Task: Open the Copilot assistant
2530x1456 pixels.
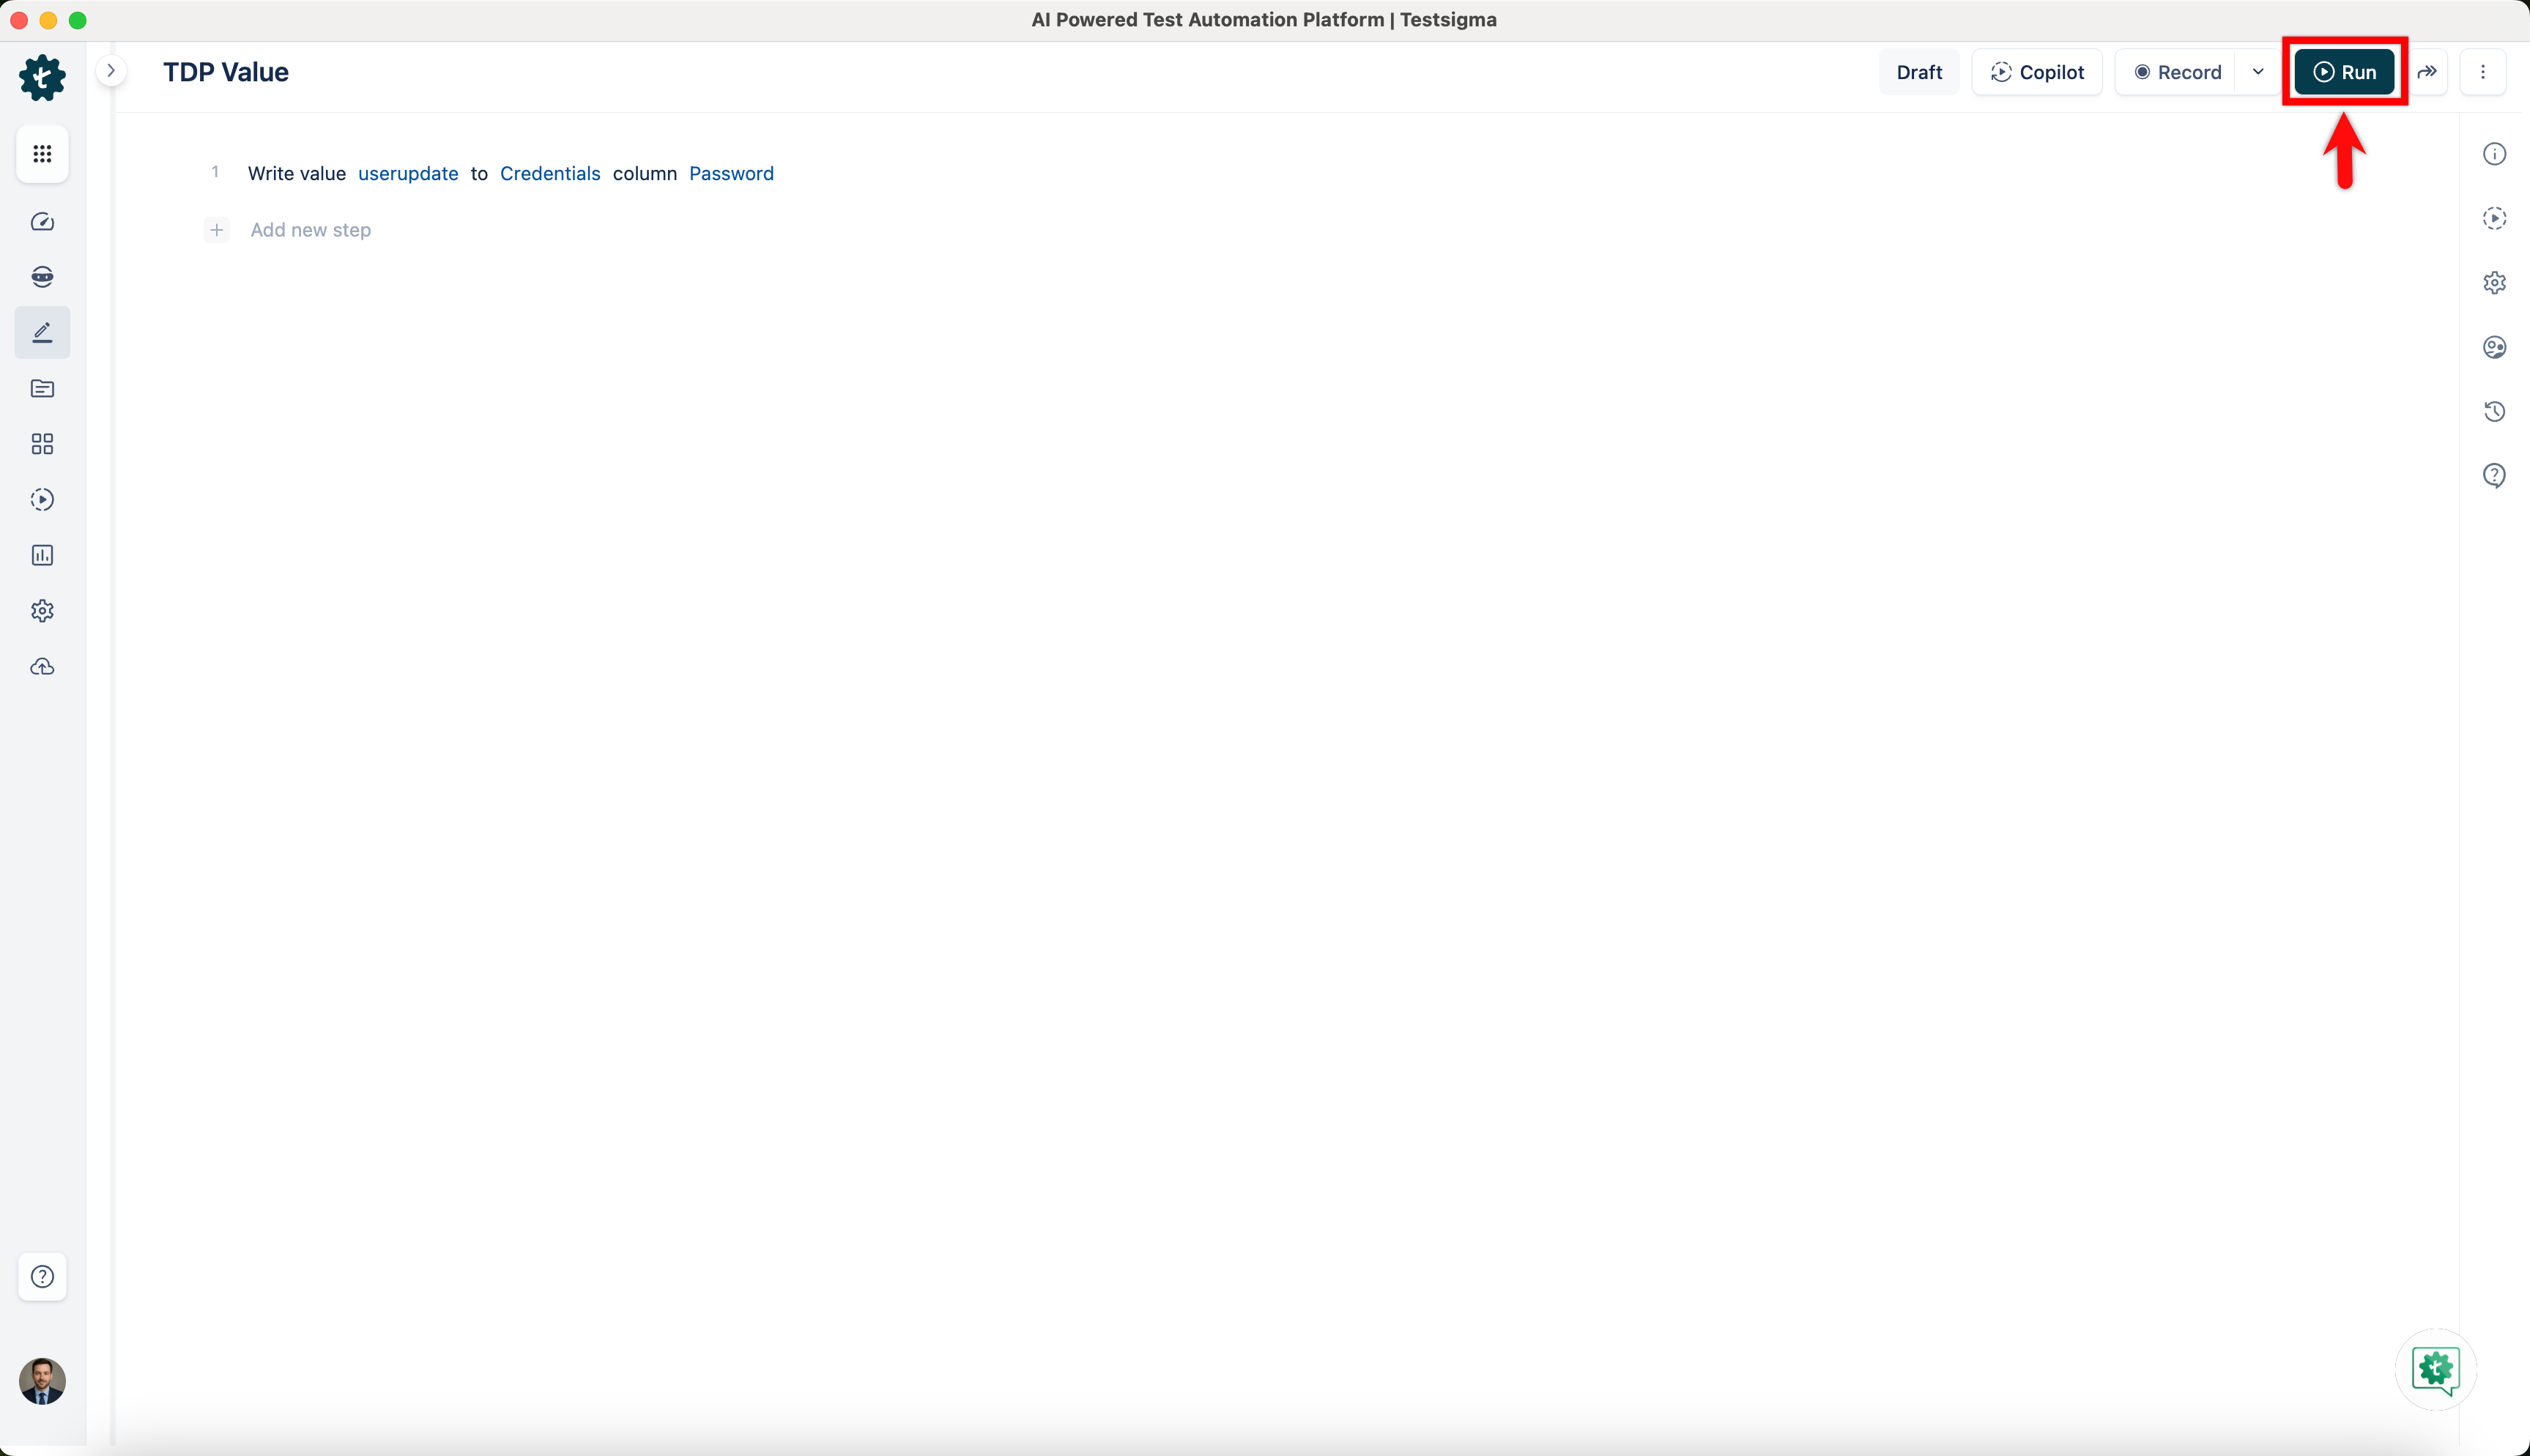Action: [x=2037, y=72]
